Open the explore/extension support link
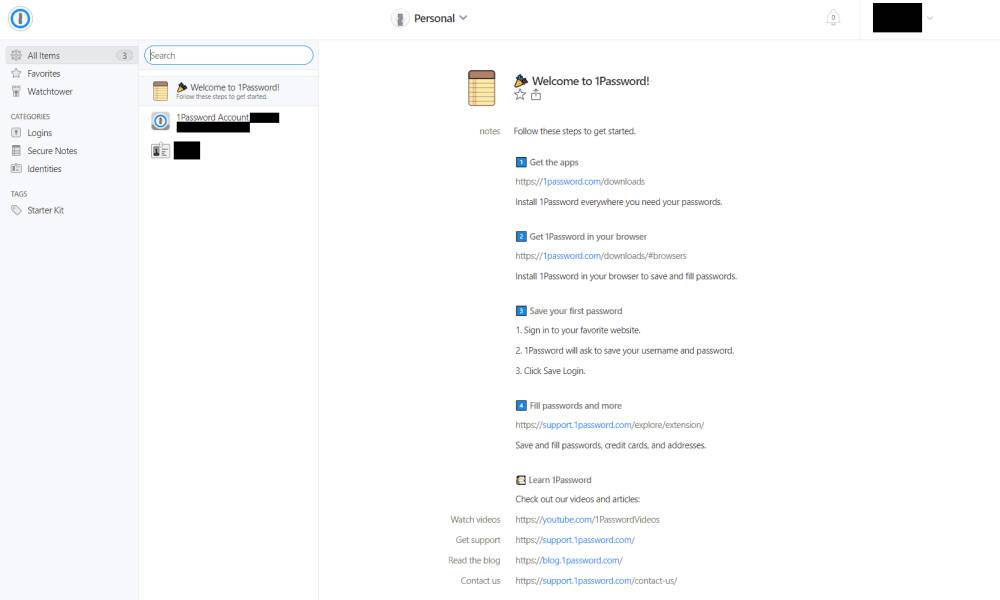This screenshot has height=600, width=1000. pyautogui.click(x=609, y=425)
